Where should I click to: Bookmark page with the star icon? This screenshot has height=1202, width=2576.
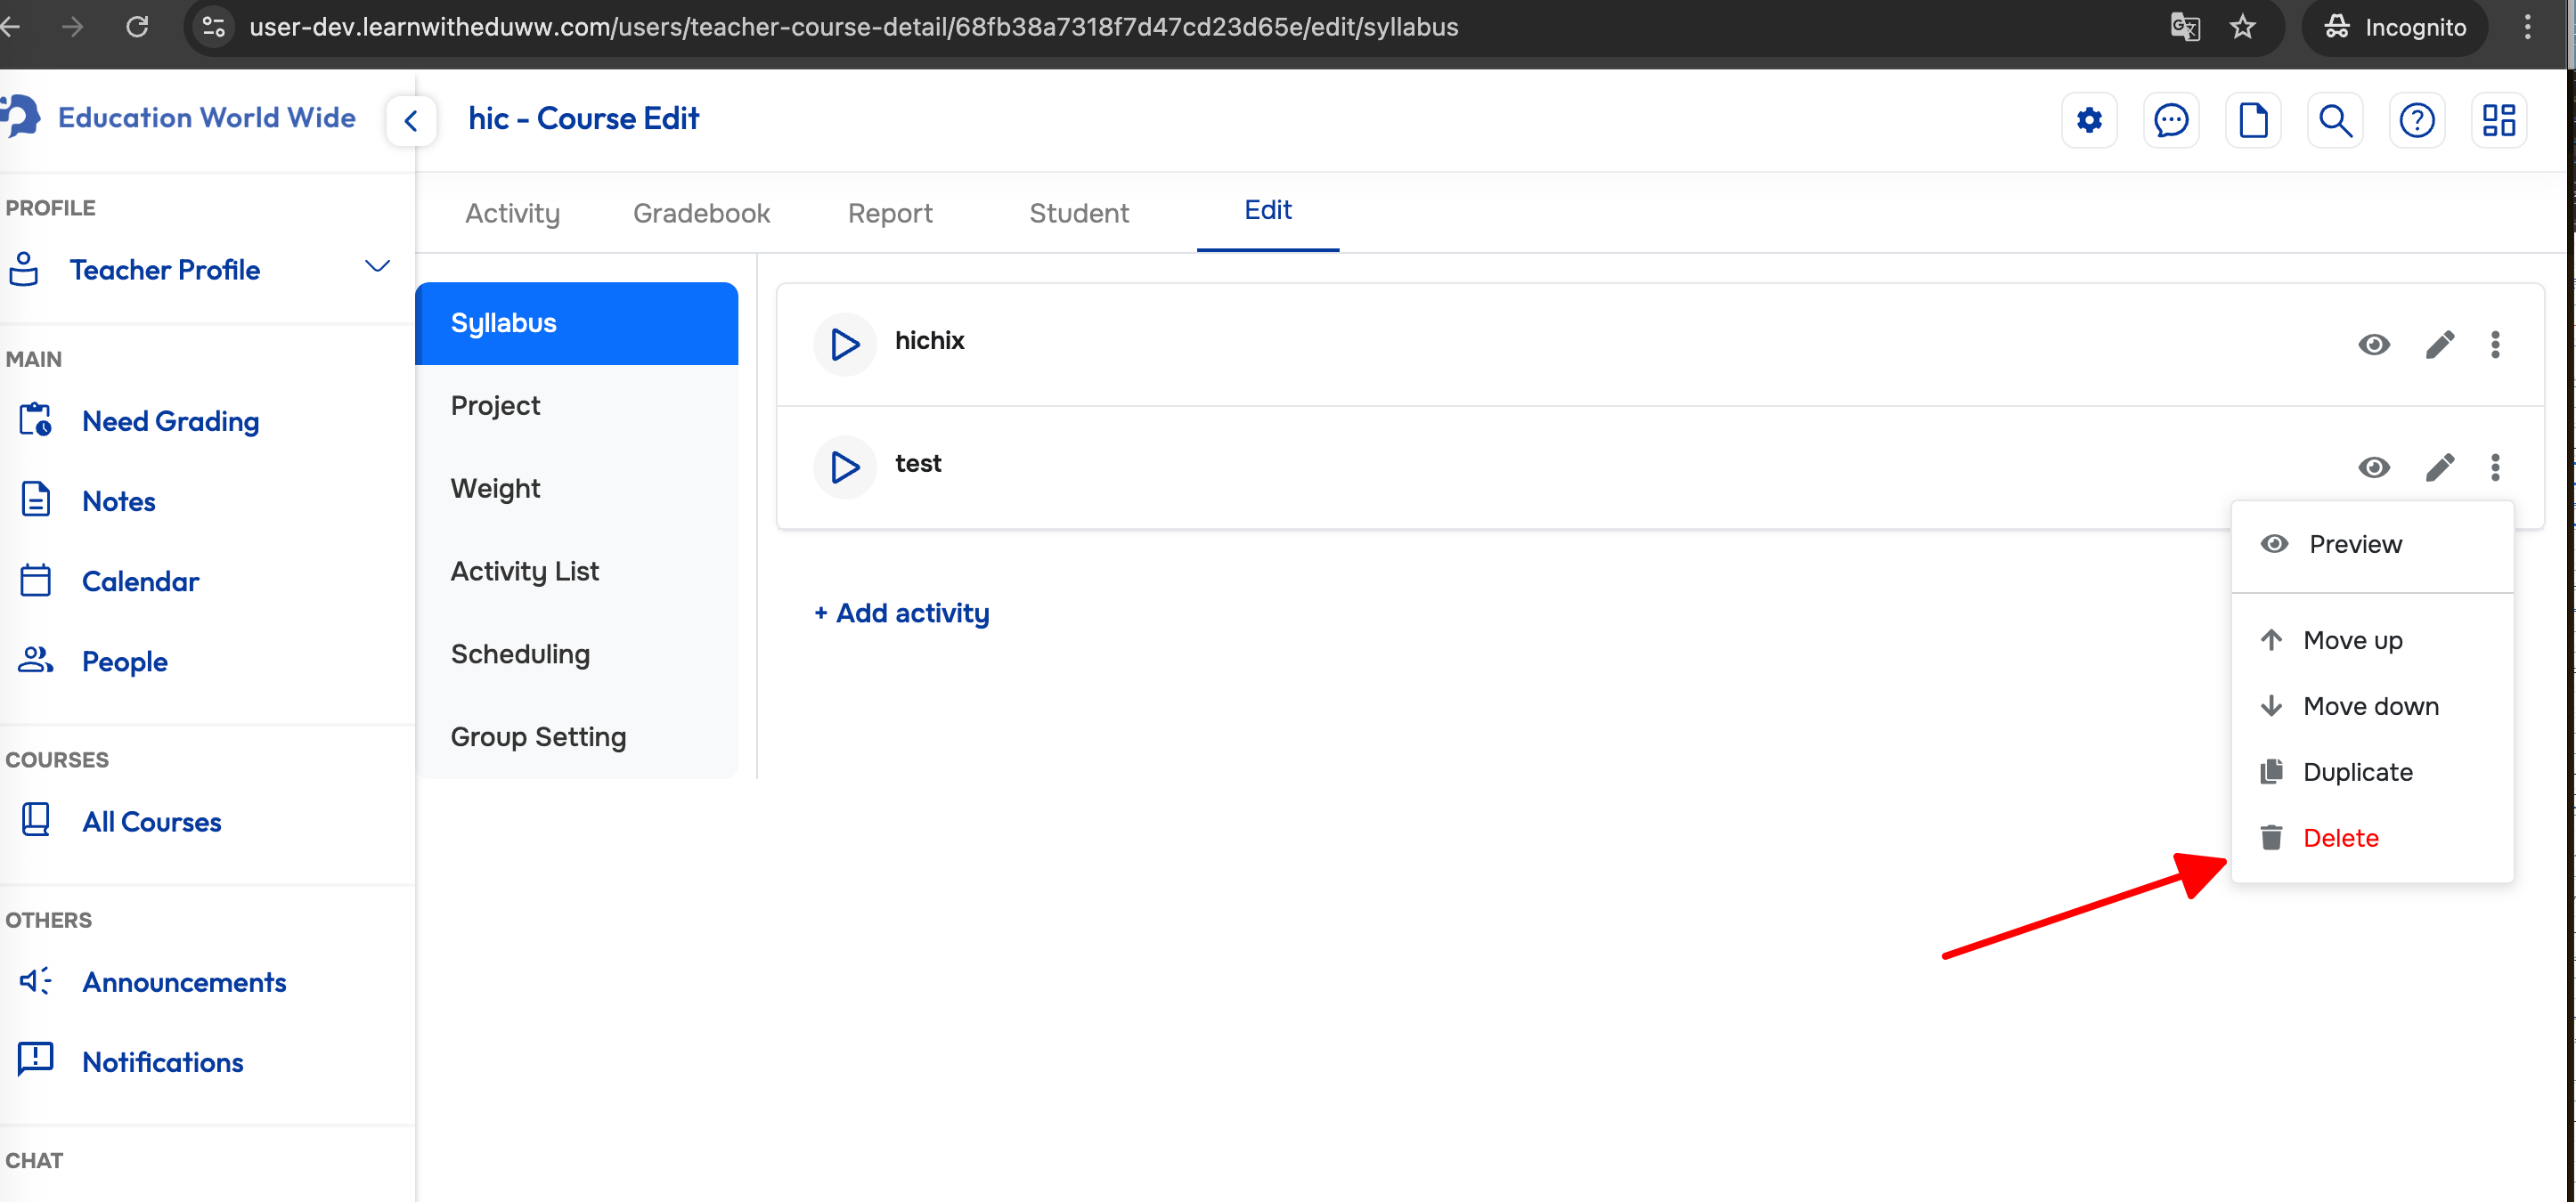(x=2242, y=27)
